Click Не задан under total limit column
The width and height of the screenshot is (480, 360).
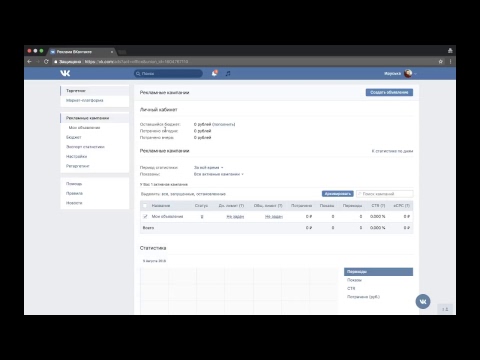(274, 217)
